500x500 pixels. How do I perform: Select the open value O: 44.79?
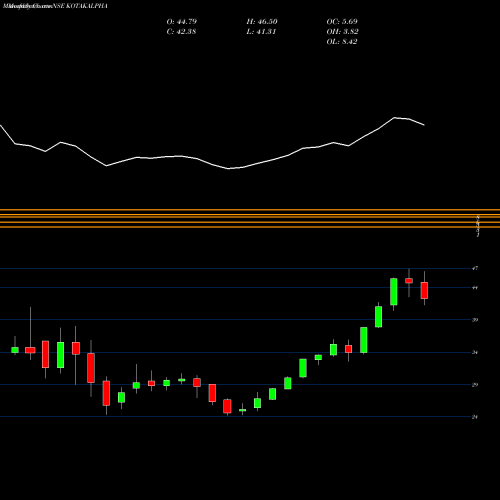click(x=182, y=22)
